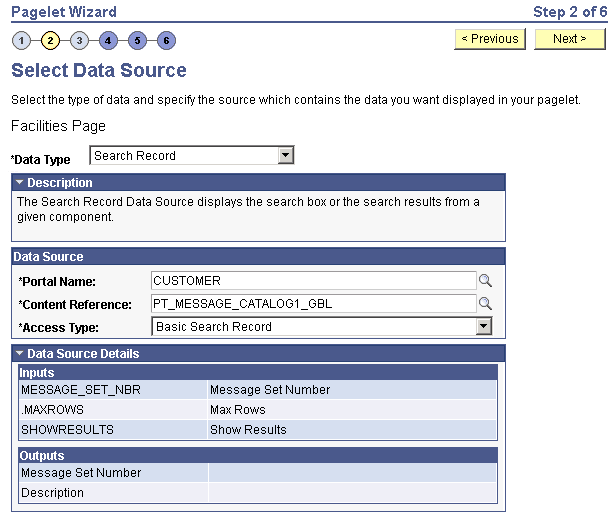
Task: Edit the Portal Name field
Action: click(x=313, y=280)
